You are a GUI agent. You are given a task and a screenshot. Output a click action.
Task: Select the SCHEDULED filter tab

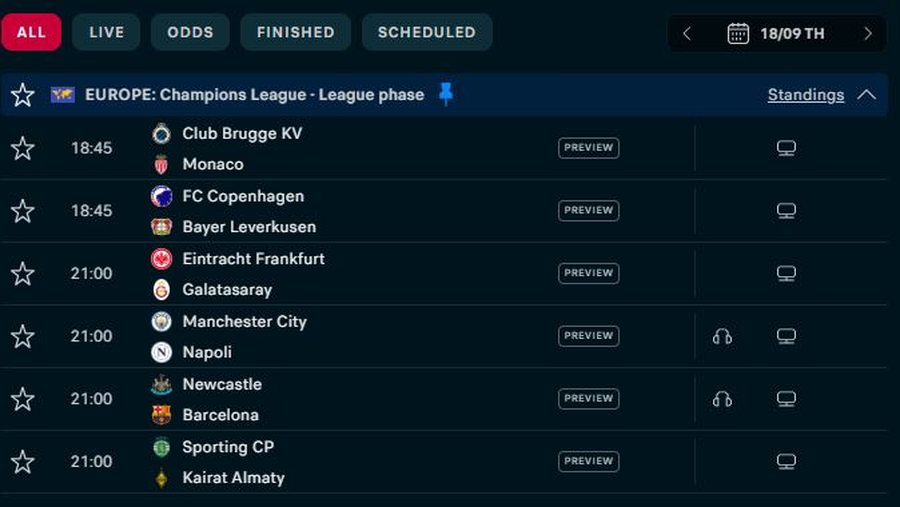tap(427, 32)
